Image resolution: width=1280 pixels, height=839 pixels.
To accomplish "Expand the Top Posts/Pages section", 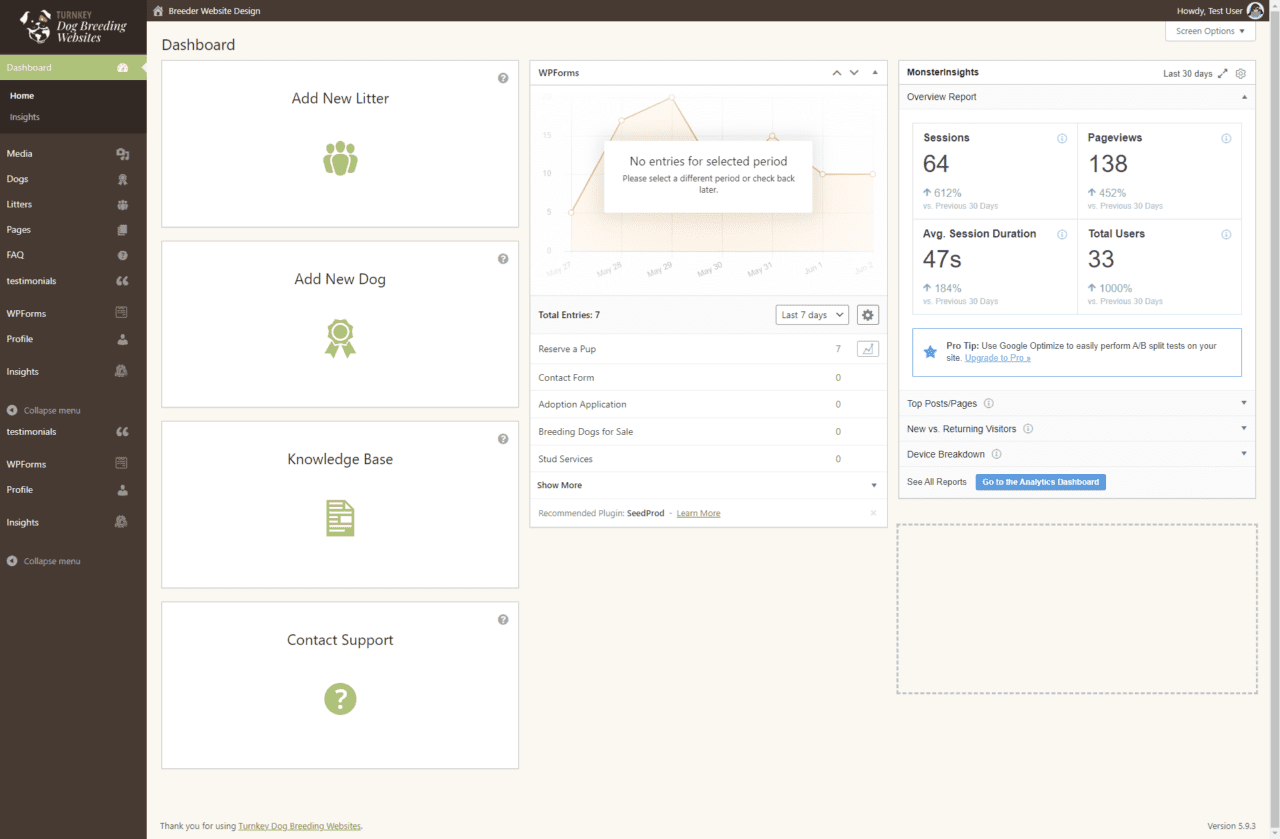I will coord(1244,403).
